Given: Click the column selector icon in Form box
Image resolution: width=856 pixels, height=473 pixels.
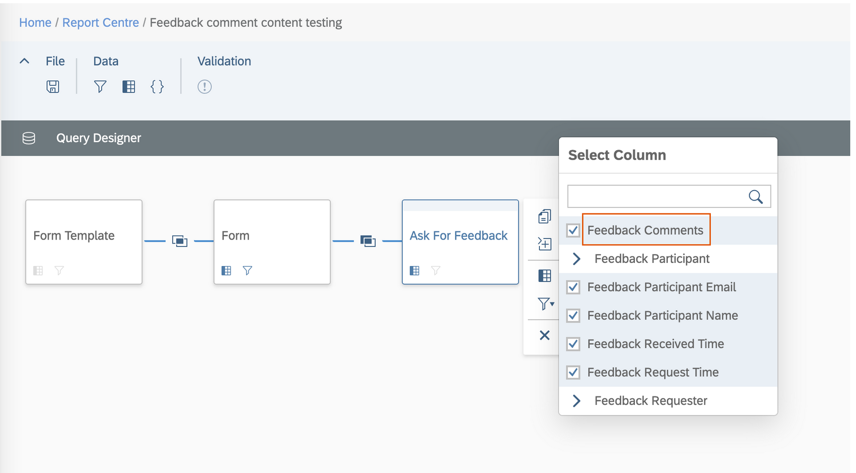Looking at the screenshot, I should 227,270.
